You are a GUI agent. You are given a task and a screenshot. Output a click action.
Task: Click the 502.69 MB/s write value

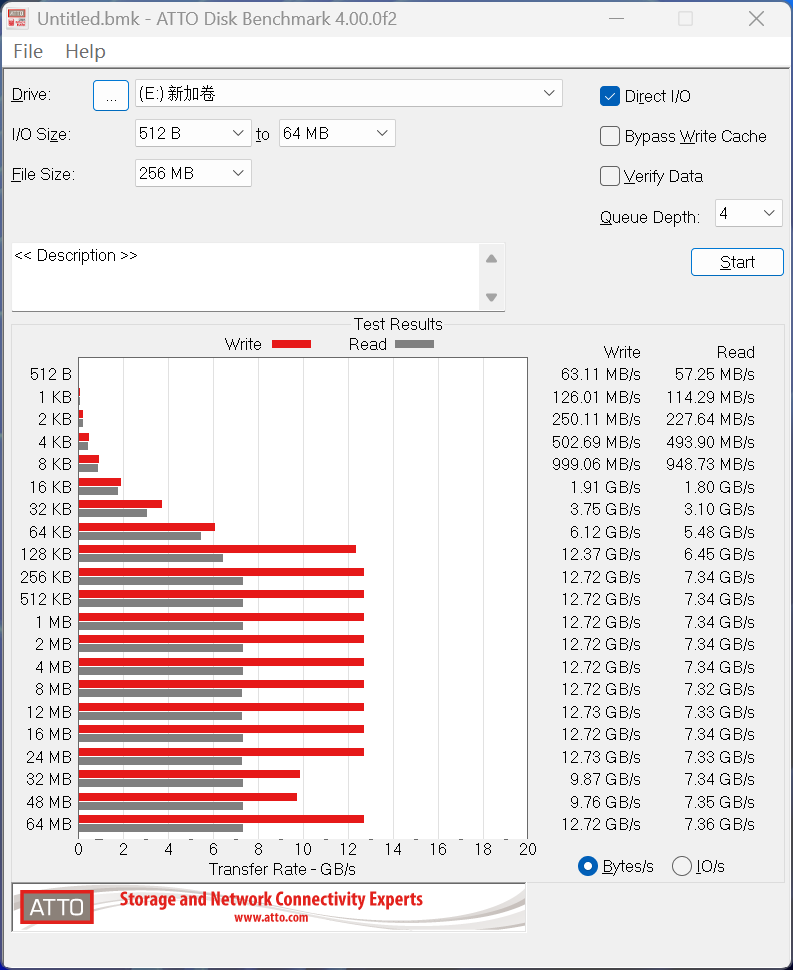coord(596,442)
